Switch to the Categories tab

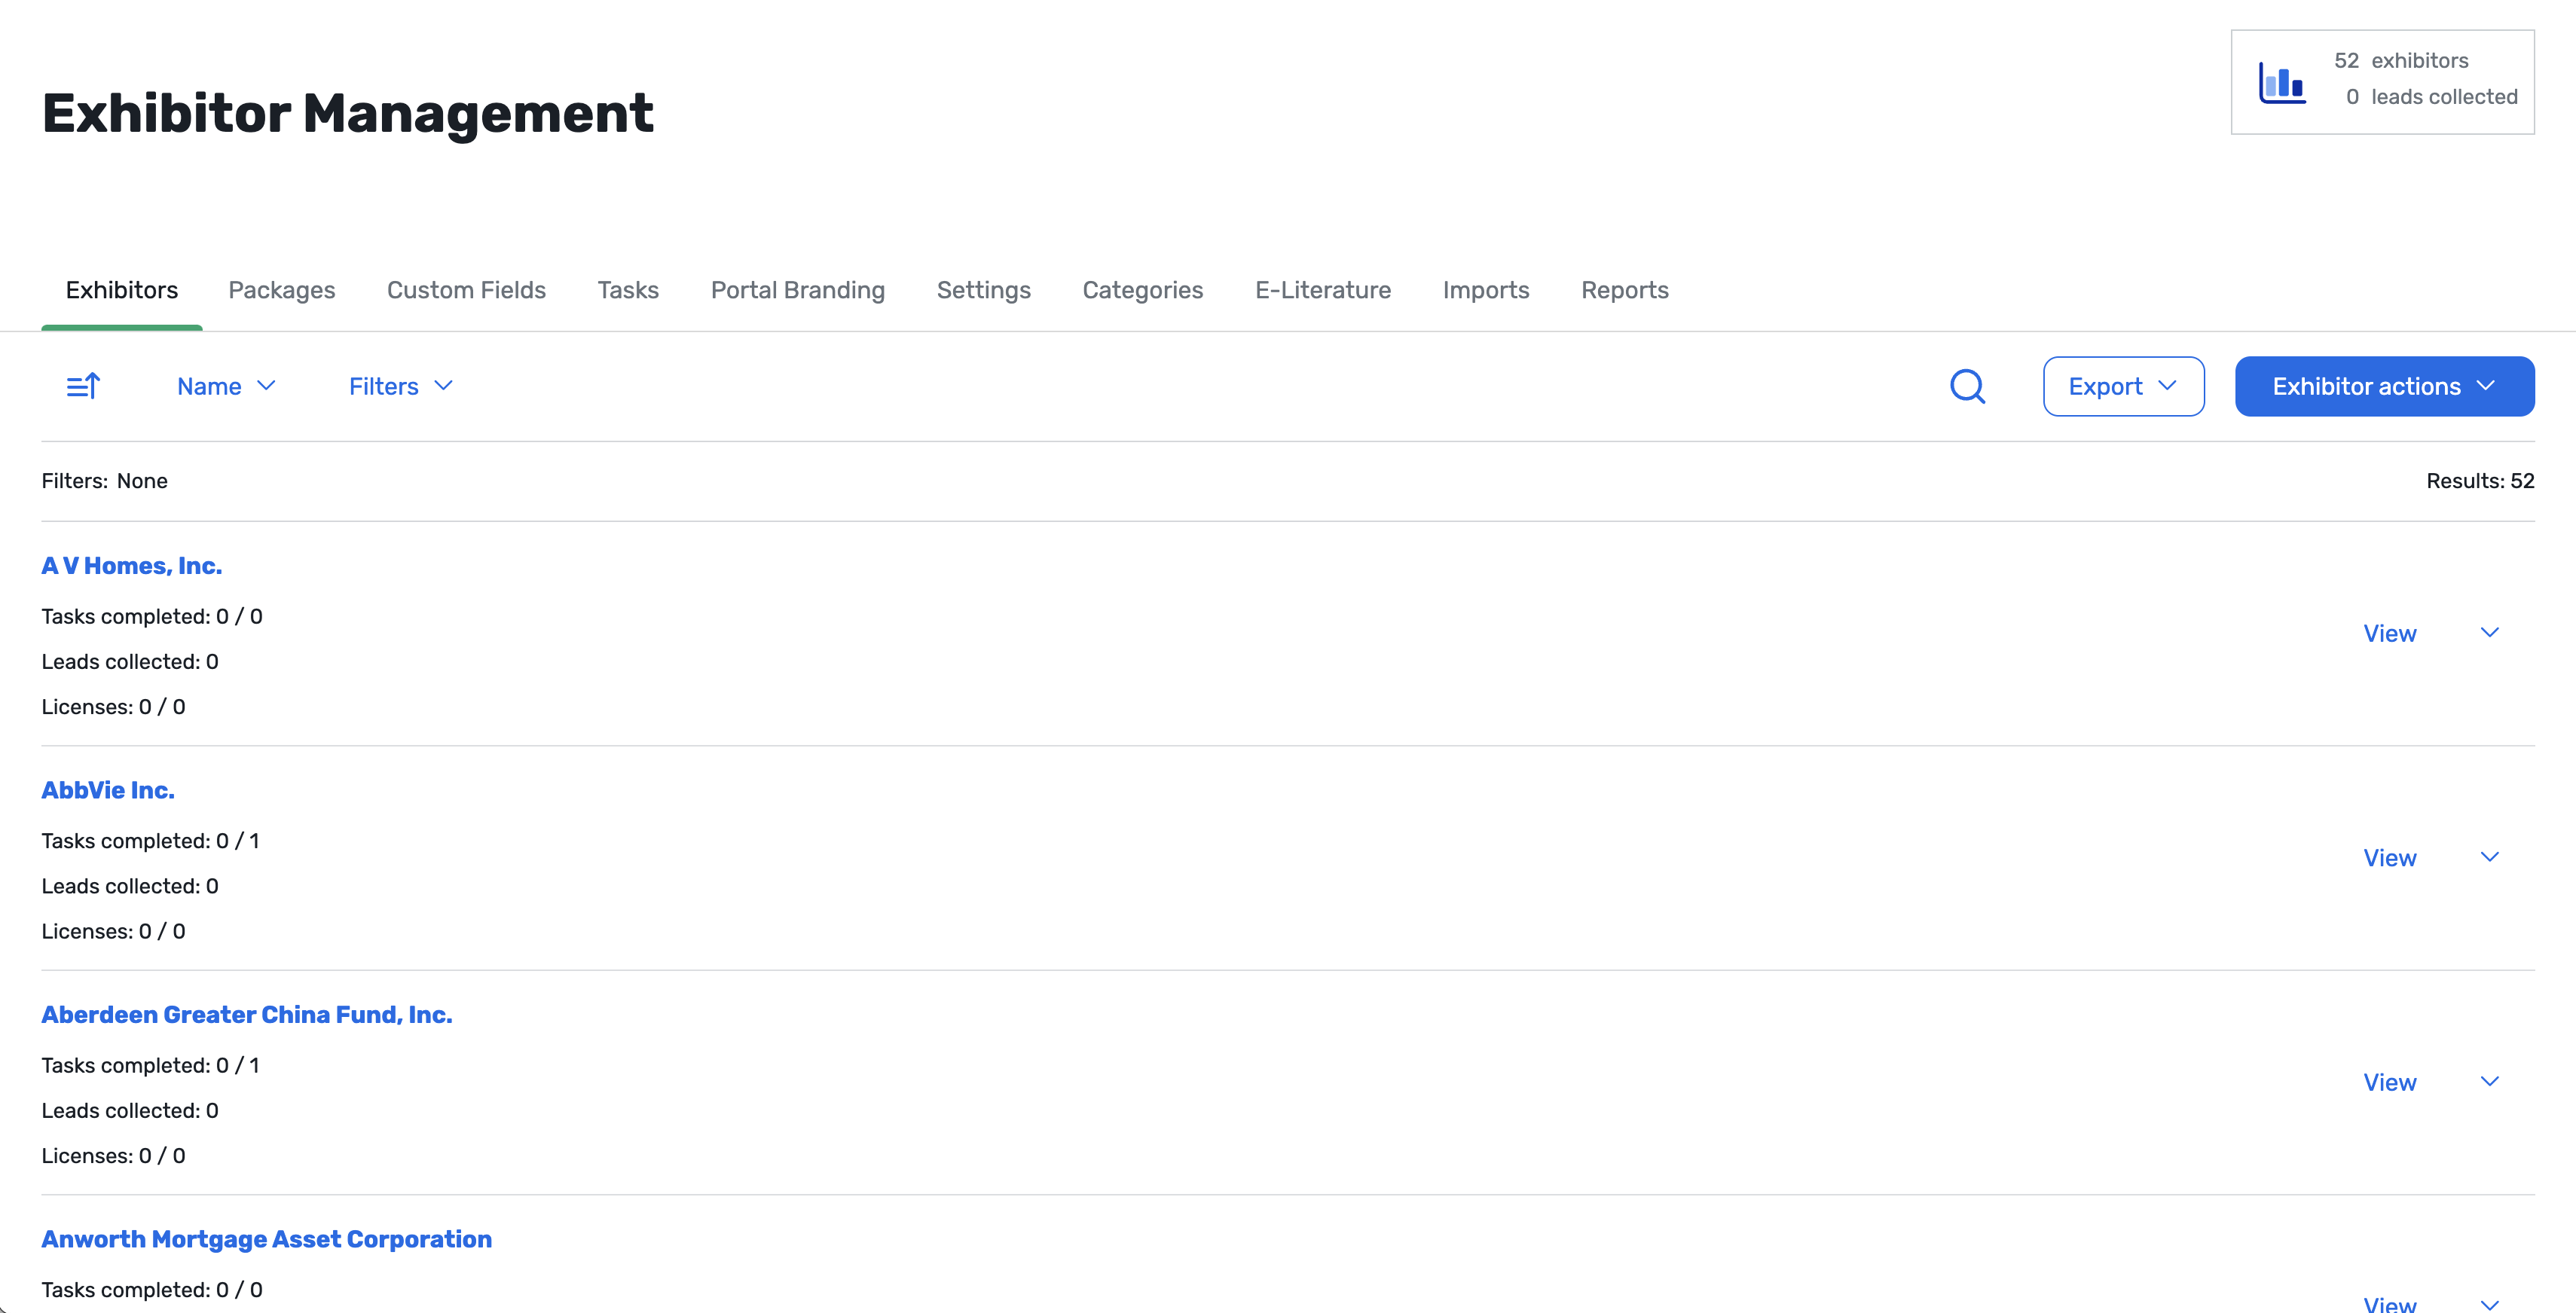click(x=1143, y=290)
